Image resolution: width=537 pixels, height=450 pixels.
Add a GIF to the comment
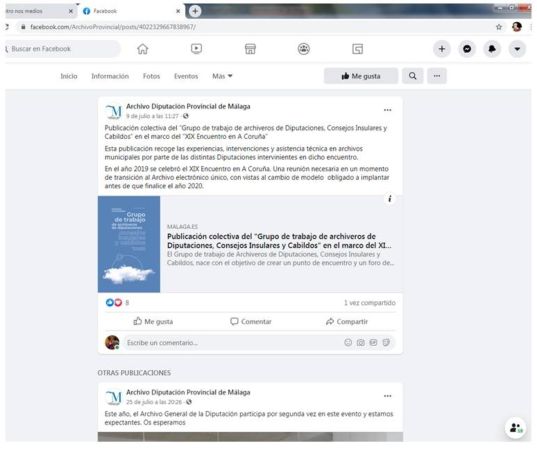pyautogui.click(x=373, y=342)
